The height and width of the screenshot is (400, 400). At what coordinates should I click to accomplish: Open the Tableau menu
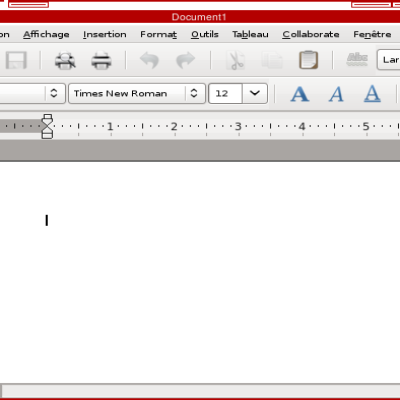point(250,34)
